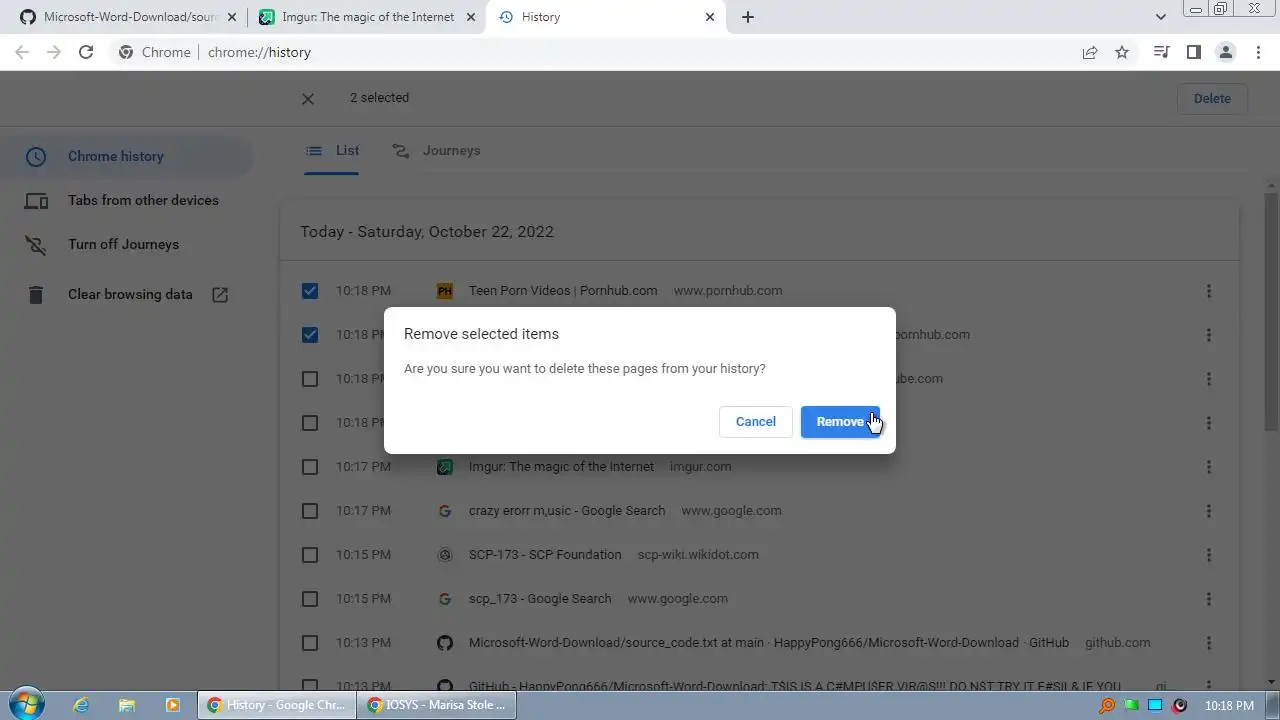This screenshot has height=720, width=1280.
Task: Click the network icon in system tray
Action: (x=1155, y=705)
